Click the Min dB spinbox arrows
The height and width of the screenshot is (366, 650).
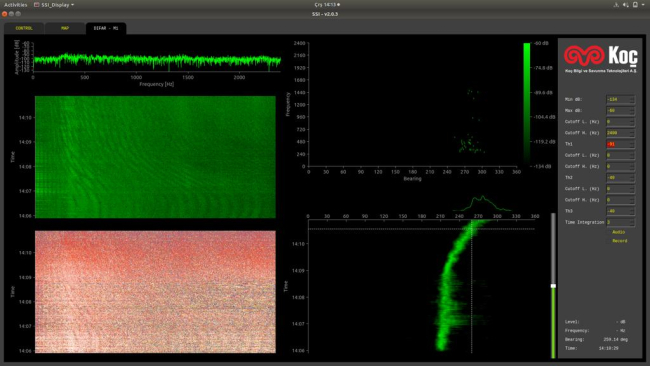(632, 99)
